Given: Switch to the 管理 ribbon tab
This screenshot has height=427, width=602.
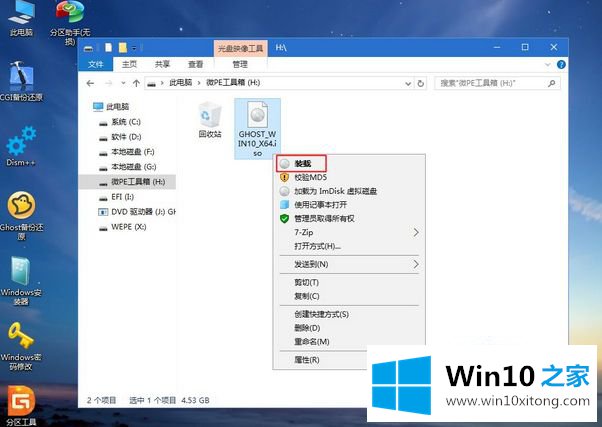Looking at the screenshot, I should coord(240,64).
